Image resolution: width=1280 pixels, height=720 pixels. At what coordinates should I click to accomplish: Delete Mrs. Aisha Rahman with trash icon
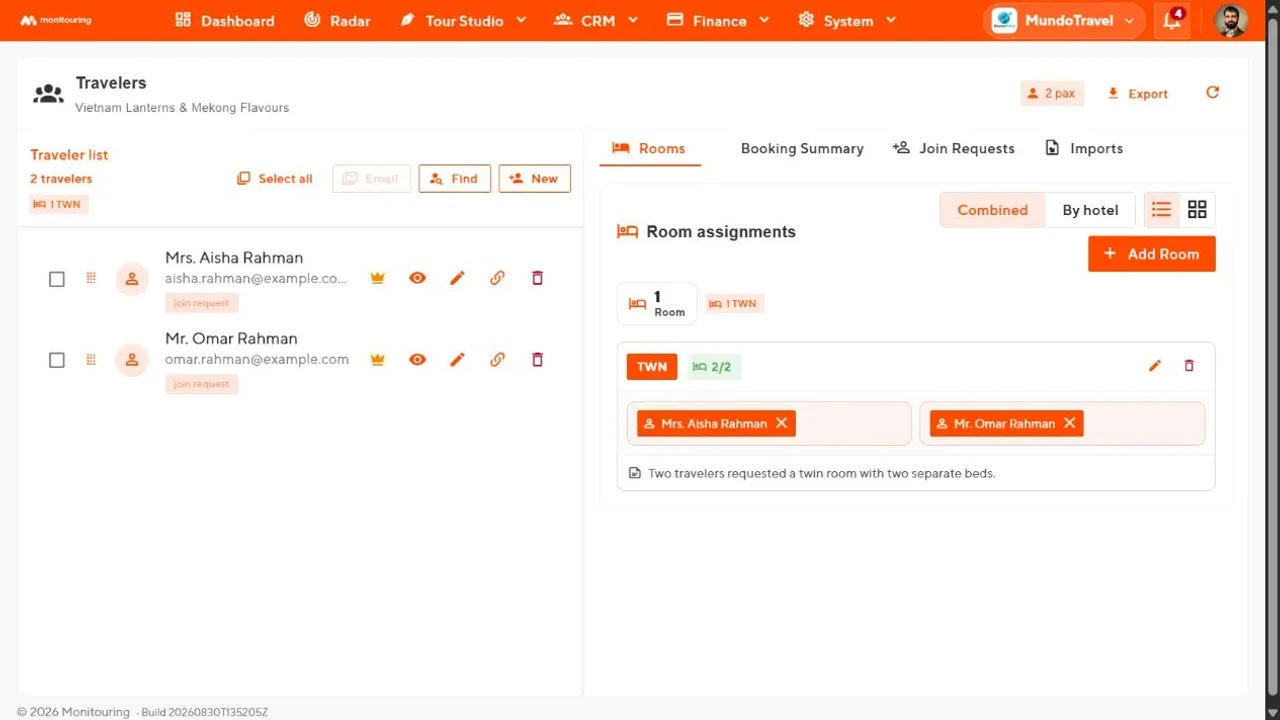point(537,278)
